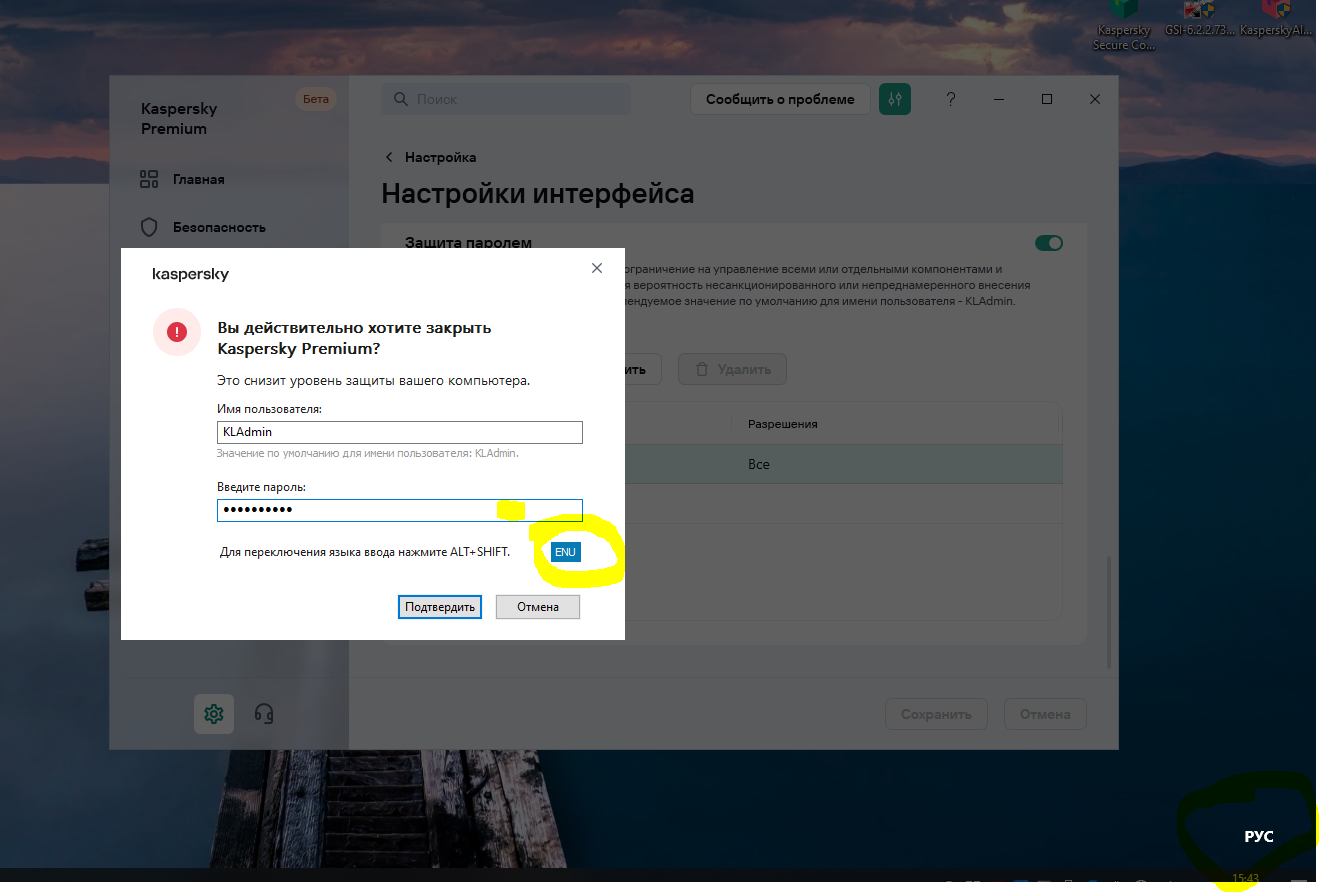Click the kaspersky logo in dialog
Screen dimensions: 1319x893
pyautogui.click(x=190, y=273)
